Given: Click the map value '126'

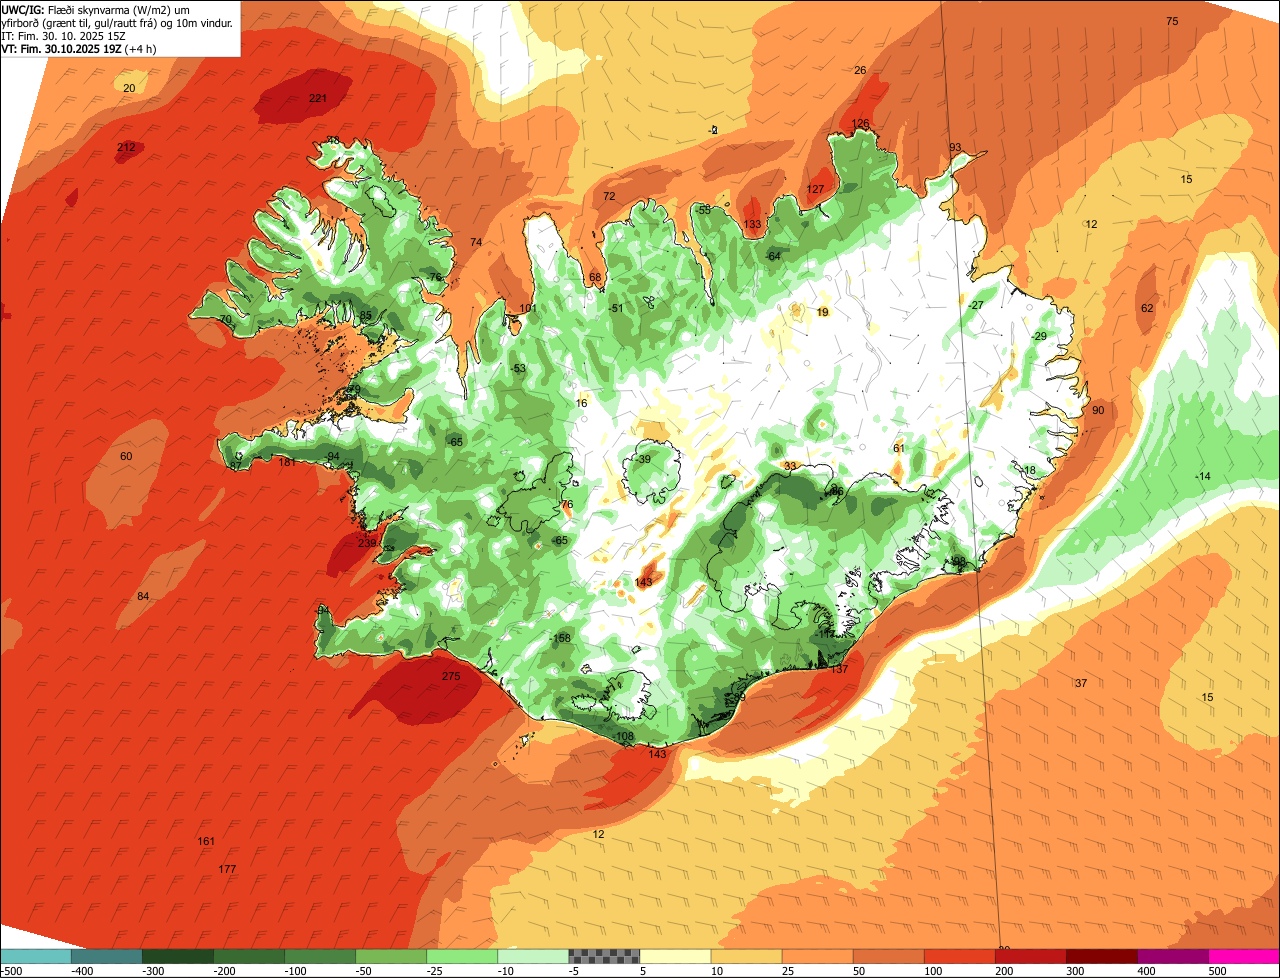Looking at the screenshot, I should tap(860, 123).
